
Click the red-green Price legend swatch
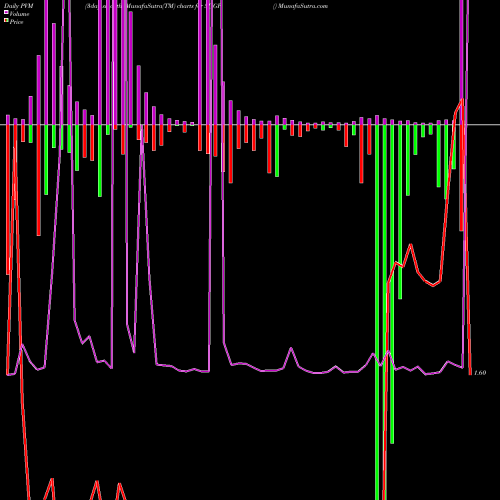pos(6,21)
